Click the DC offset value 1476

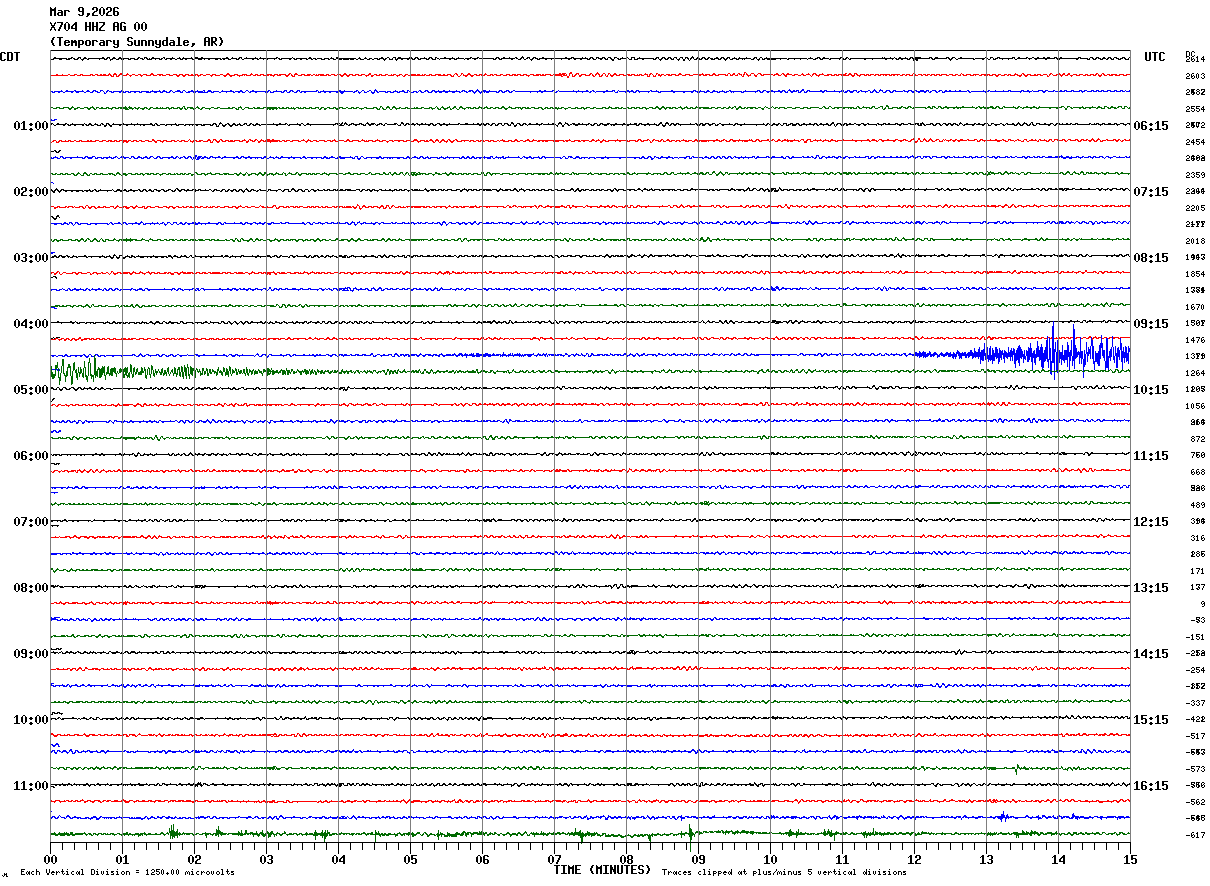(x=1195, y=340)
